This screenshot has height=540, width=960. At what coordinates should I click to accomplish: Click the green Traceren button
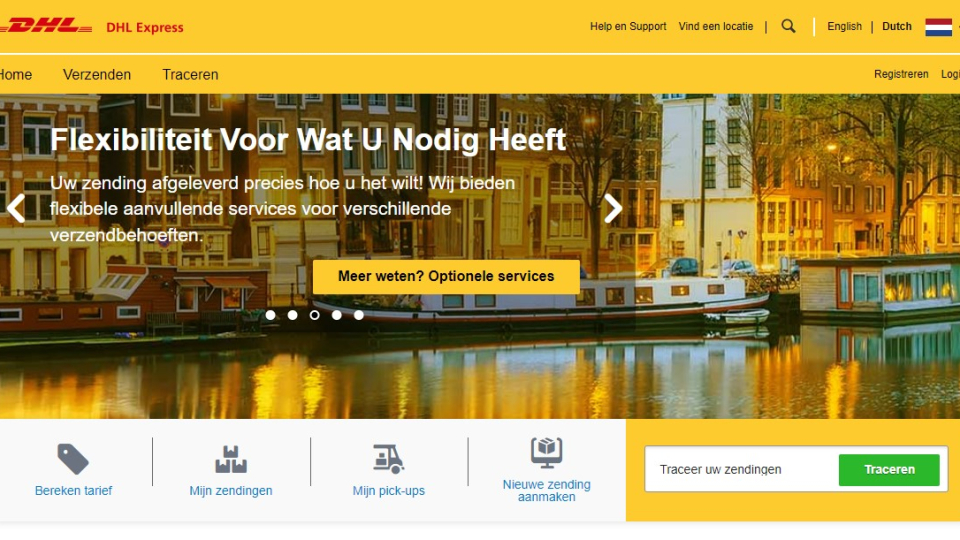pyautogui.click(x=889, y=470)
